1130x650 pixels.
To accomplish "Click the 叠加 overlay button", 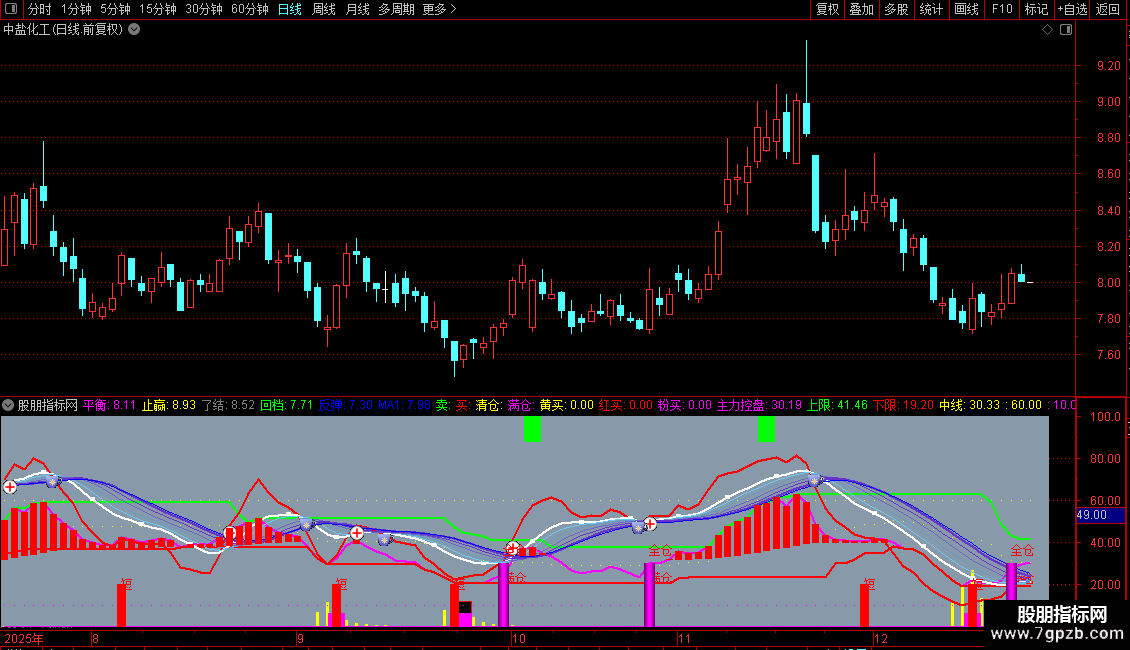I will [x=861, y=9].
